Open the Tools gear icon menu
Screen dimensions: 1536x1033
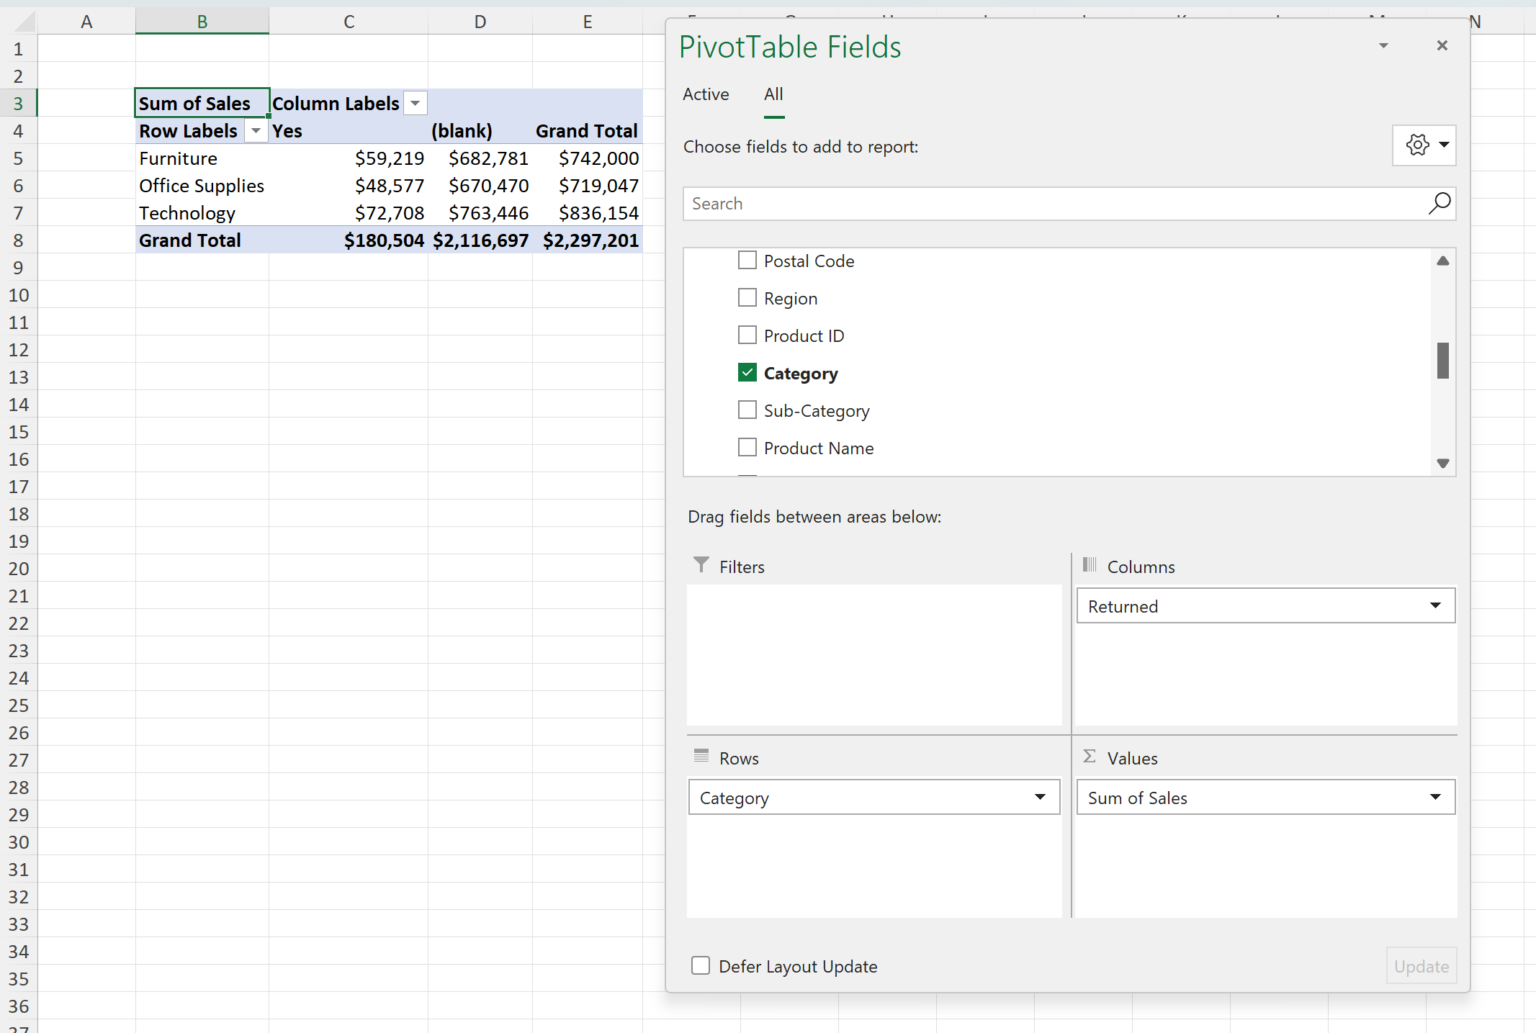pyautogui.click(x=1423, y=145)
